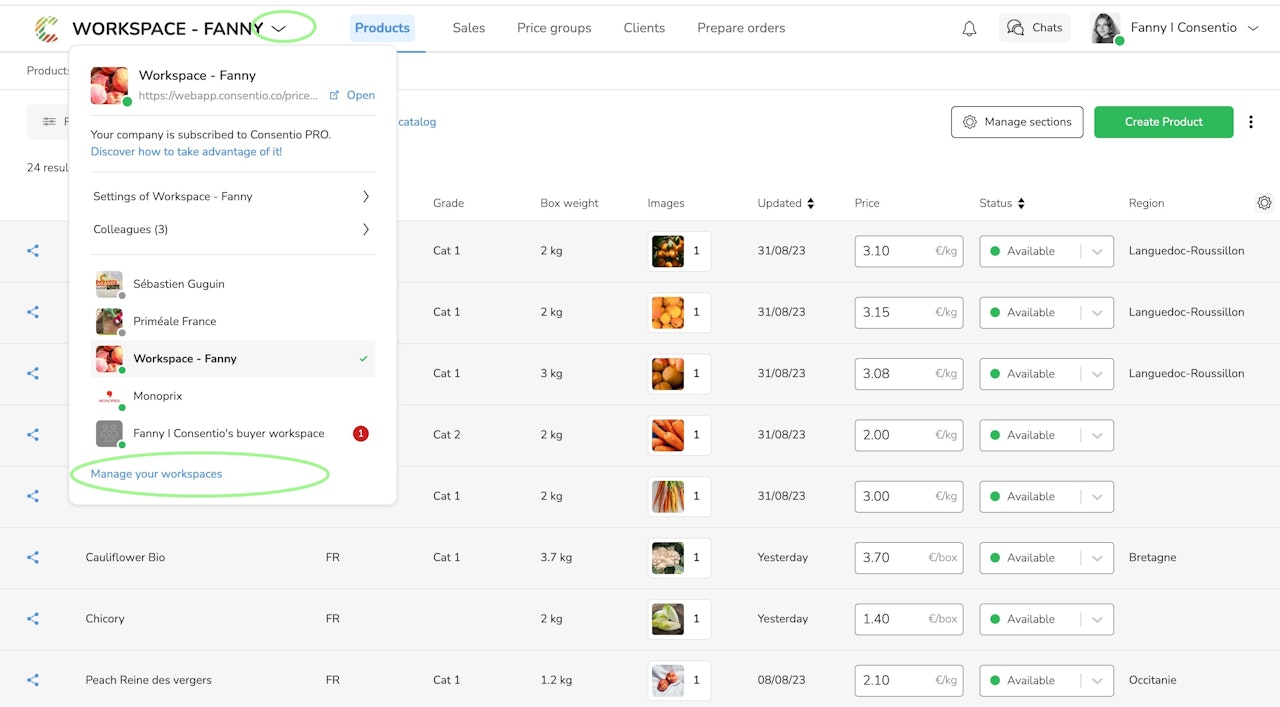Open Manage your workspaces link

click(157, 474)
